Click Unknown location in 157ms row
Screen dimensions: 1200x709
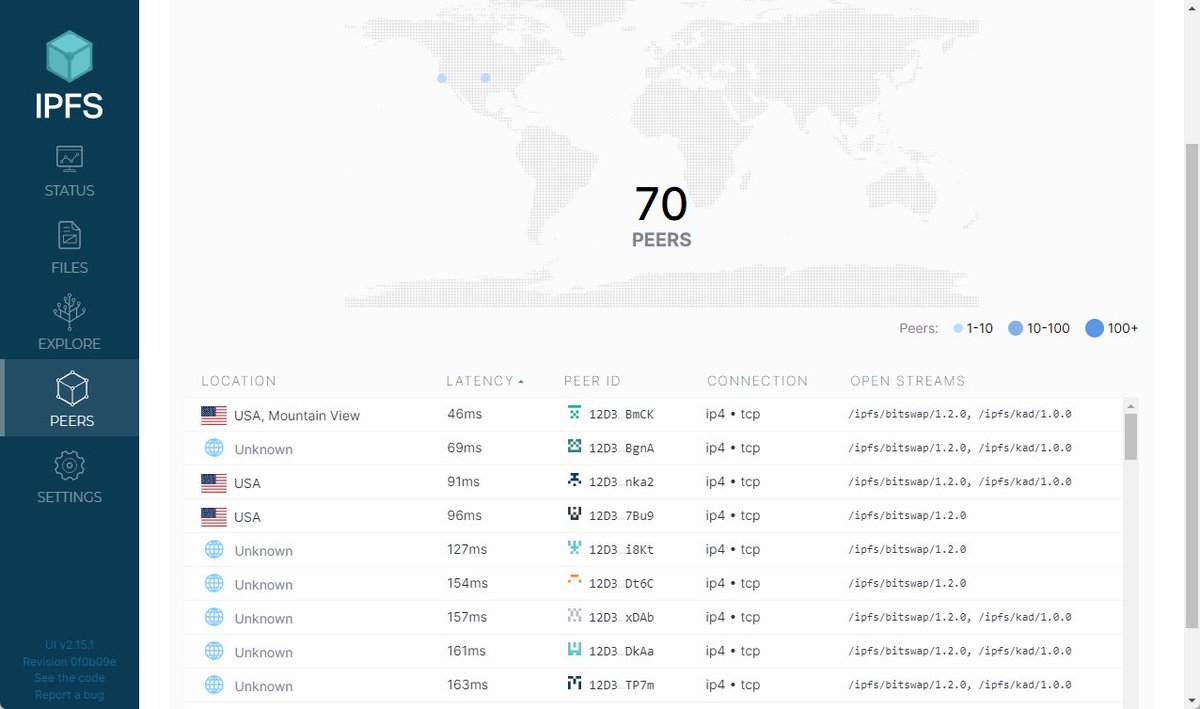263,619
